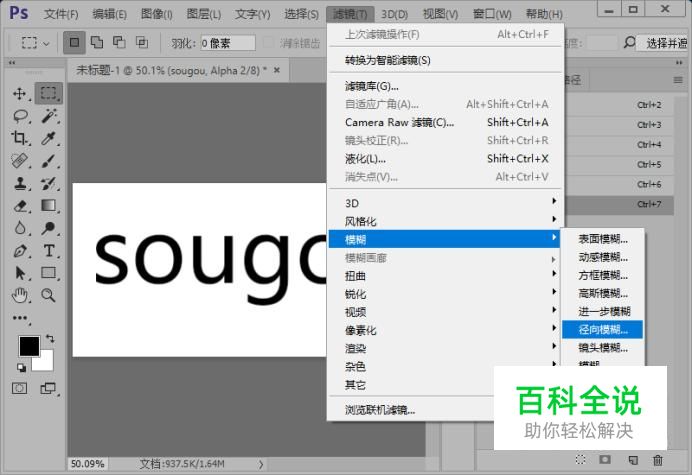The height and width of the screenshot is (475, 692).
Task: Expand the 3D filter submenu
Action: [x=446, y=203]
